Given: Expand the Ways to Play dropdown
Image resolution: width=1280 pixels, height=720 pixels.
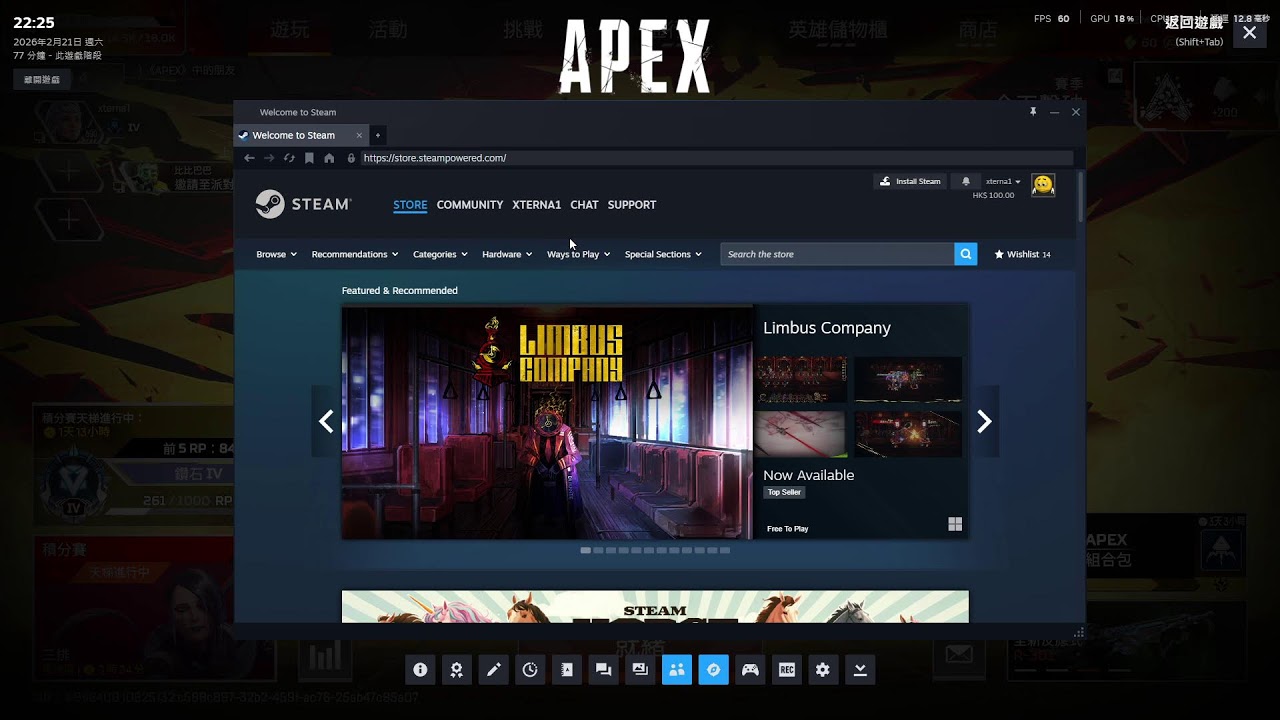Looking at the screenshot, I should coord(578,254).
